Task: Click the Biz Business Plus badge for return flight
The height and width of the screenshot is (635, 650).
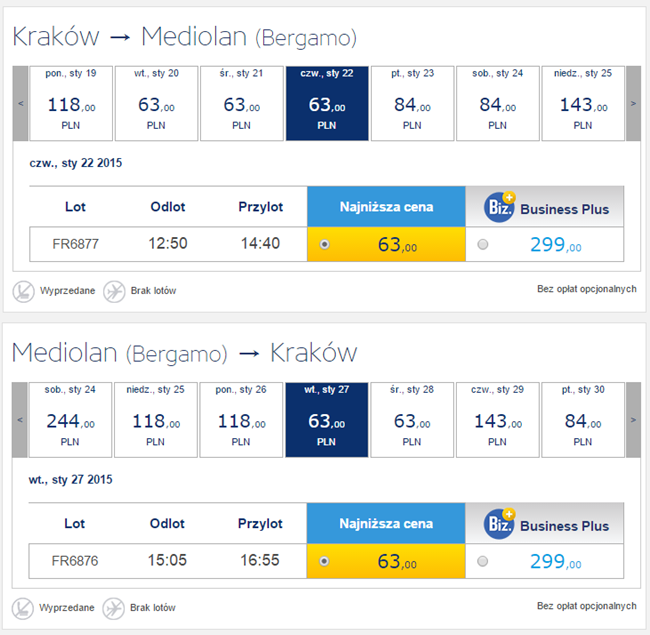Action: coord(499,524)
